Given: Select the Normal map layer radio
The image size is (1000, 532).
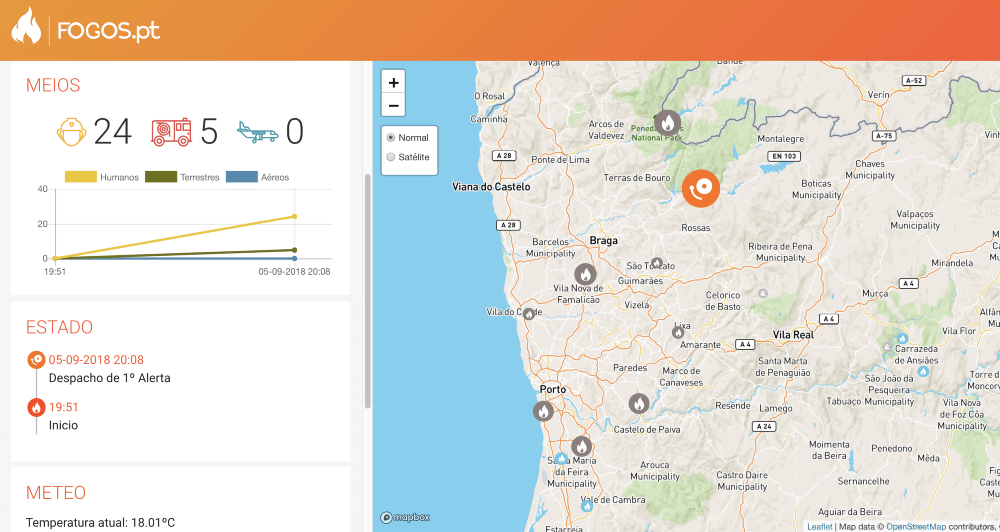Looking at the screenshot, I should pos(391,138).
